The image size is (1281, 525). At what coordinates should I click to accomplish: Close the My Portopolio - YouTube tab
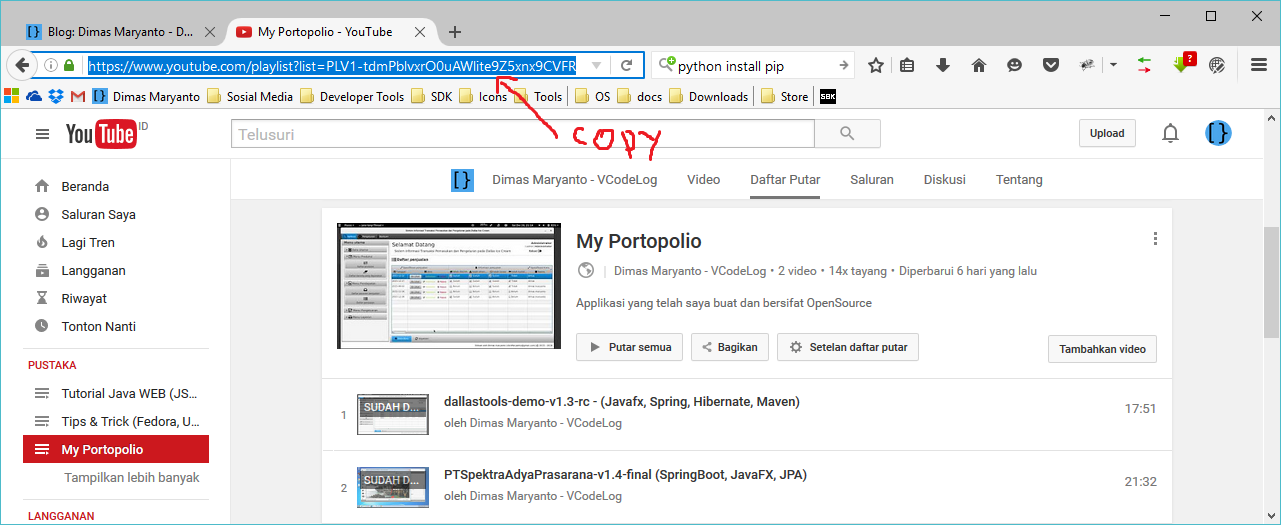tap(419, 32)
